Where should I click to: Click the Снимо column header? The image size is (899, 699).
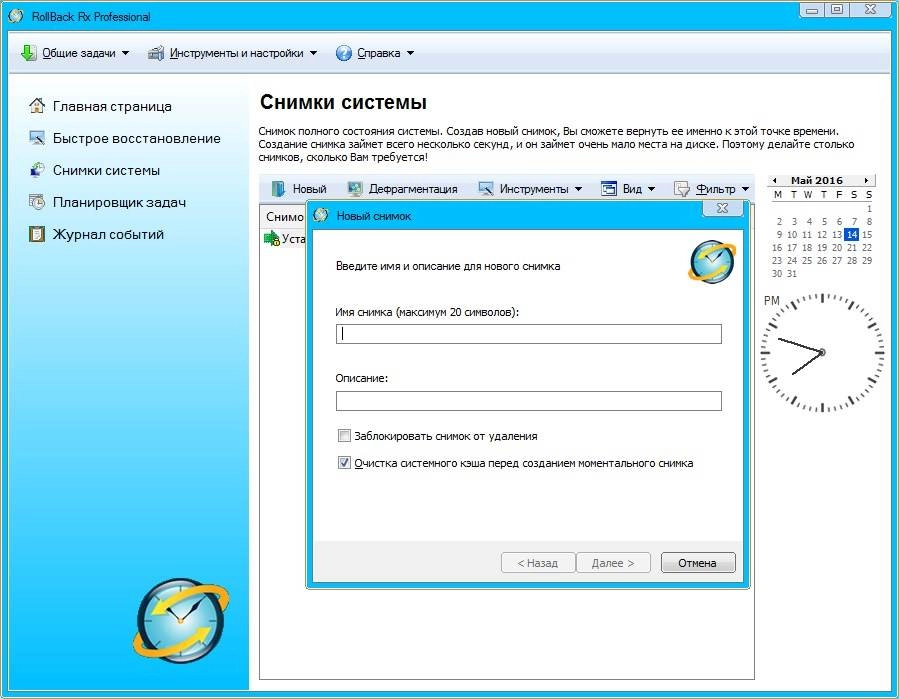pos(284,217)
